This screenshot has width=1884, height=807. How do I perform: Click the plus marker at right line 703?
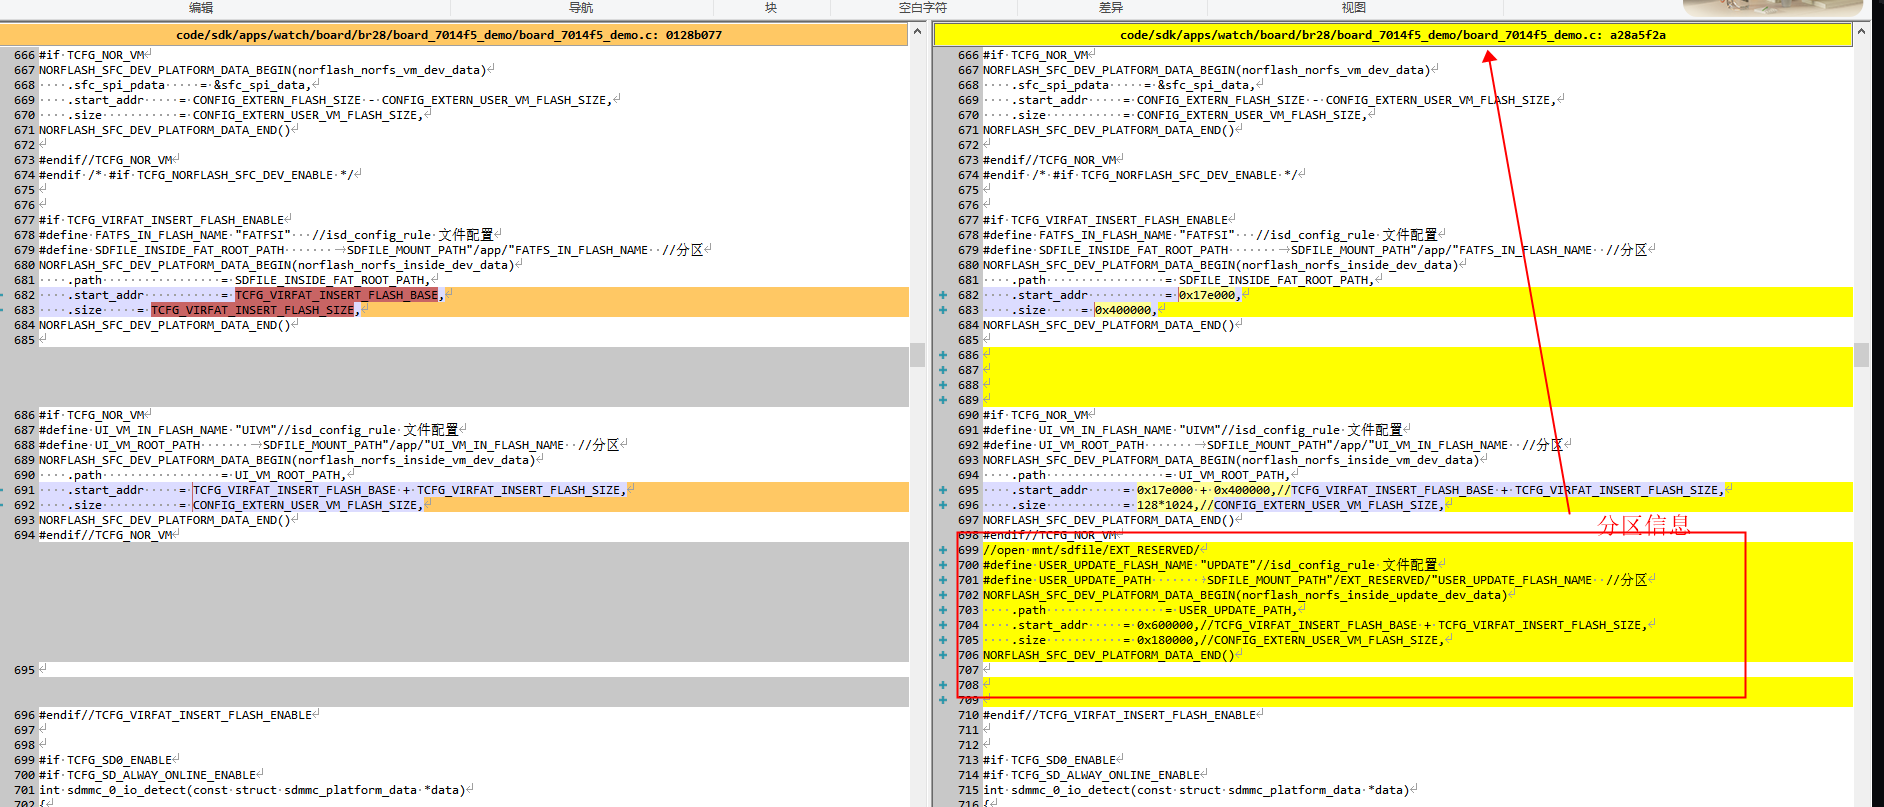point(943,610)
